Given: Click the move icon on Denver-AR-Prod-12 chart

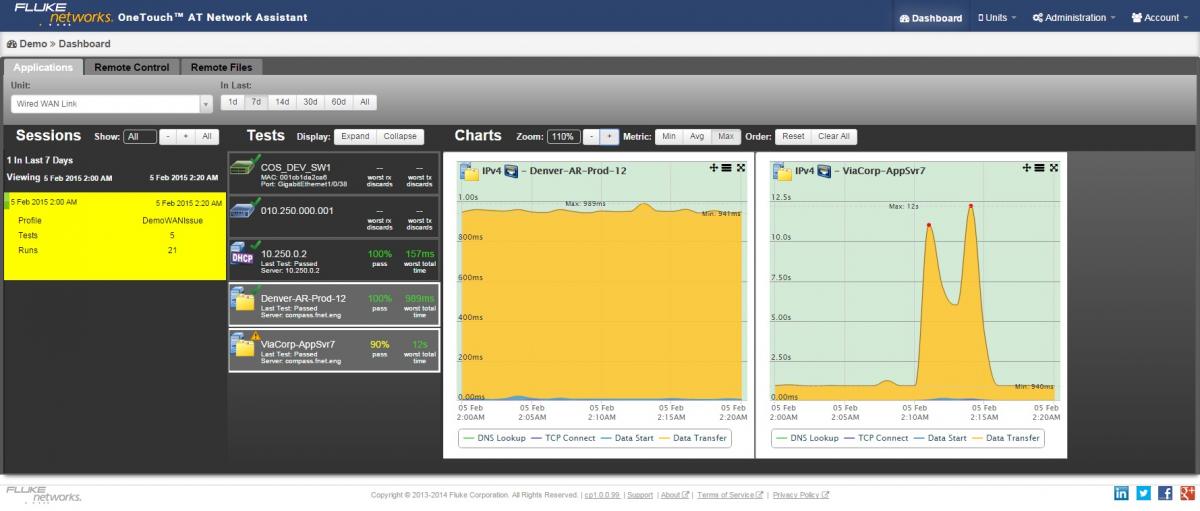Looking at the screenshot, I should (714, 168).
